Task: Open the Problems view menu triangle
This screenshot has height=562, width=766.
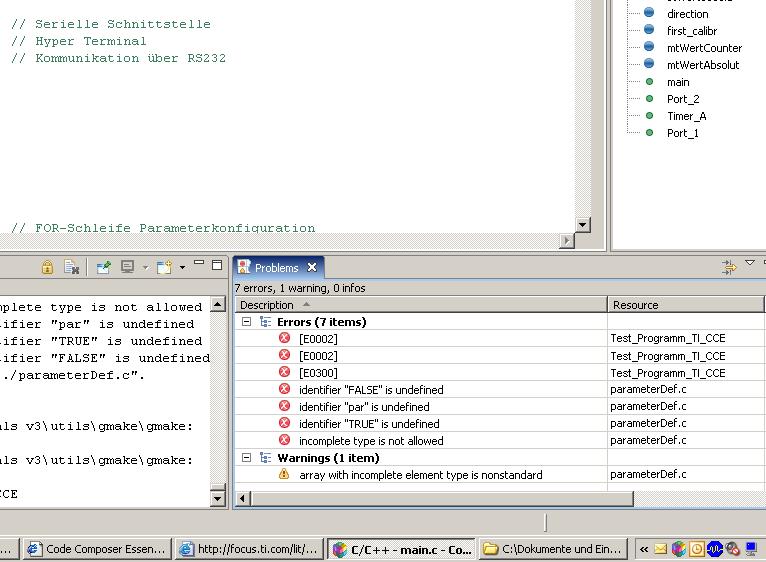Action: (x=750, y=263)
